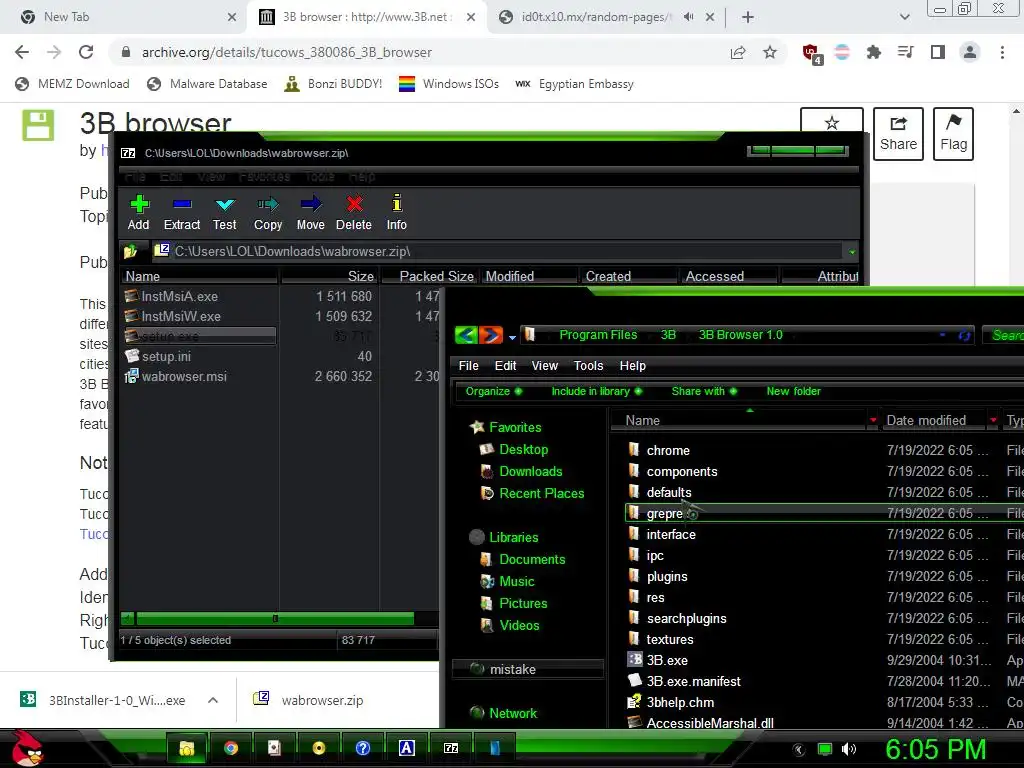This screenshot has height=768, width=1024.
Task: Click Angry Birds start button on taskbar
Action: coord(27,748)
